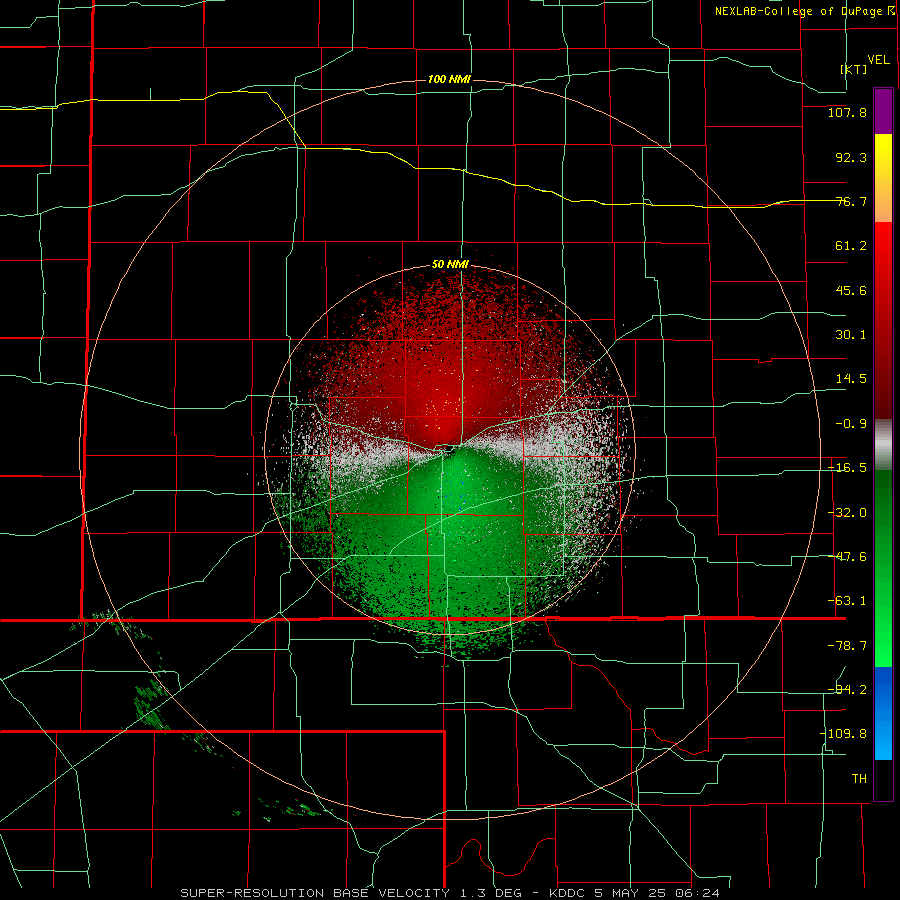The width and height of the screenshot is (900, 900).
Task: Click the blue segment of the color bar
Action: coord(883,713)
